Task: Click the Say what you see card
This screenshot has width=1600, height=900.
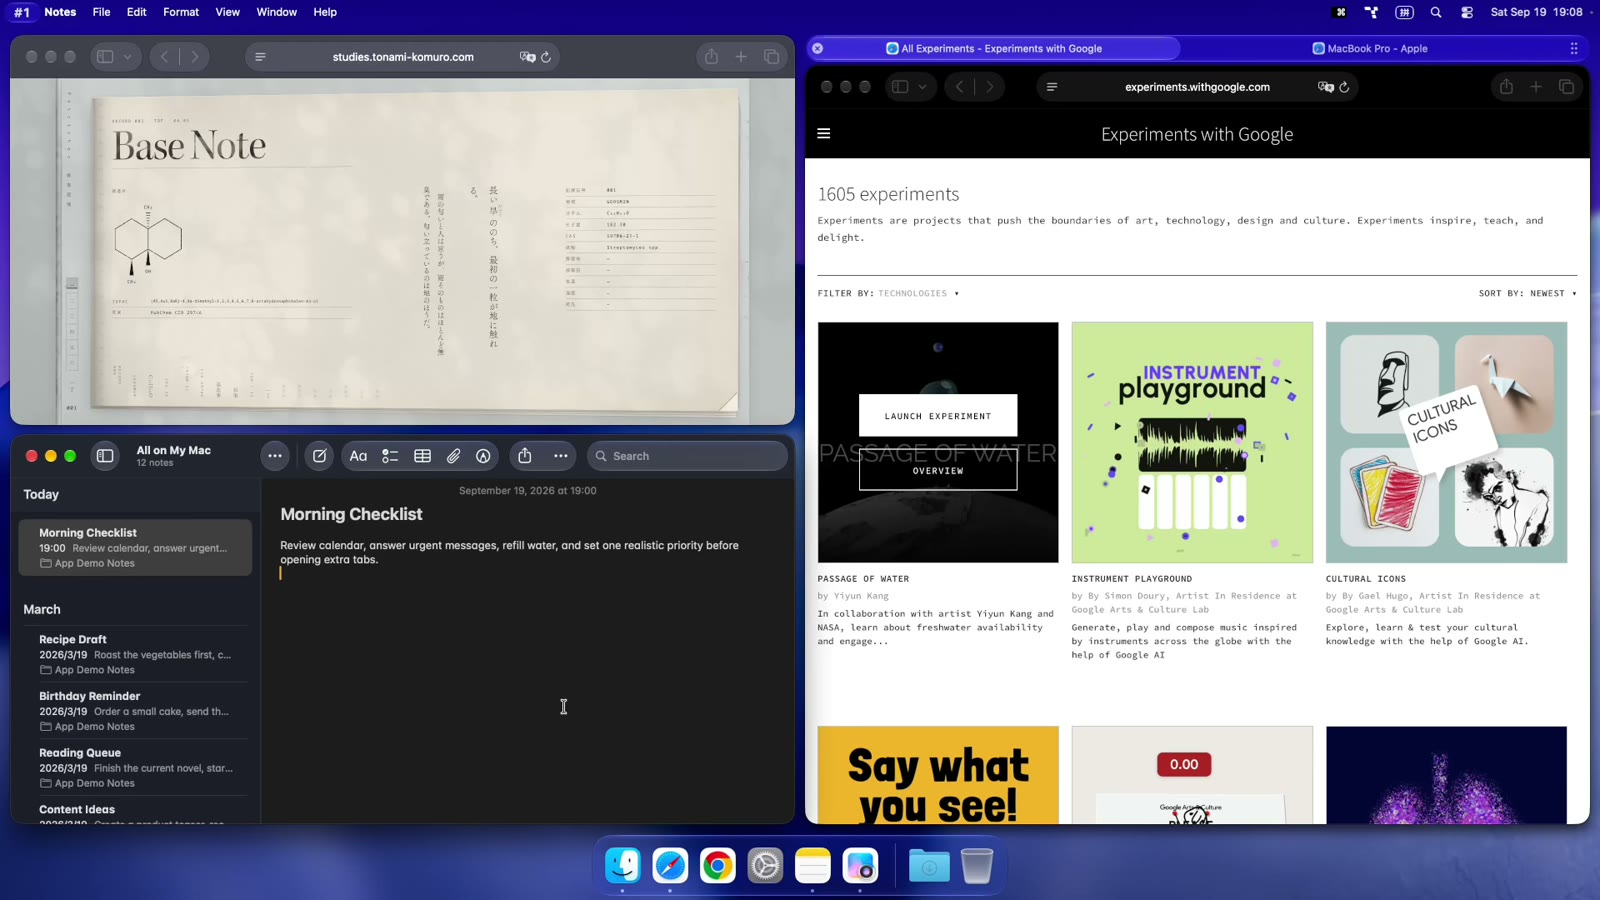Action: point(938,775)
